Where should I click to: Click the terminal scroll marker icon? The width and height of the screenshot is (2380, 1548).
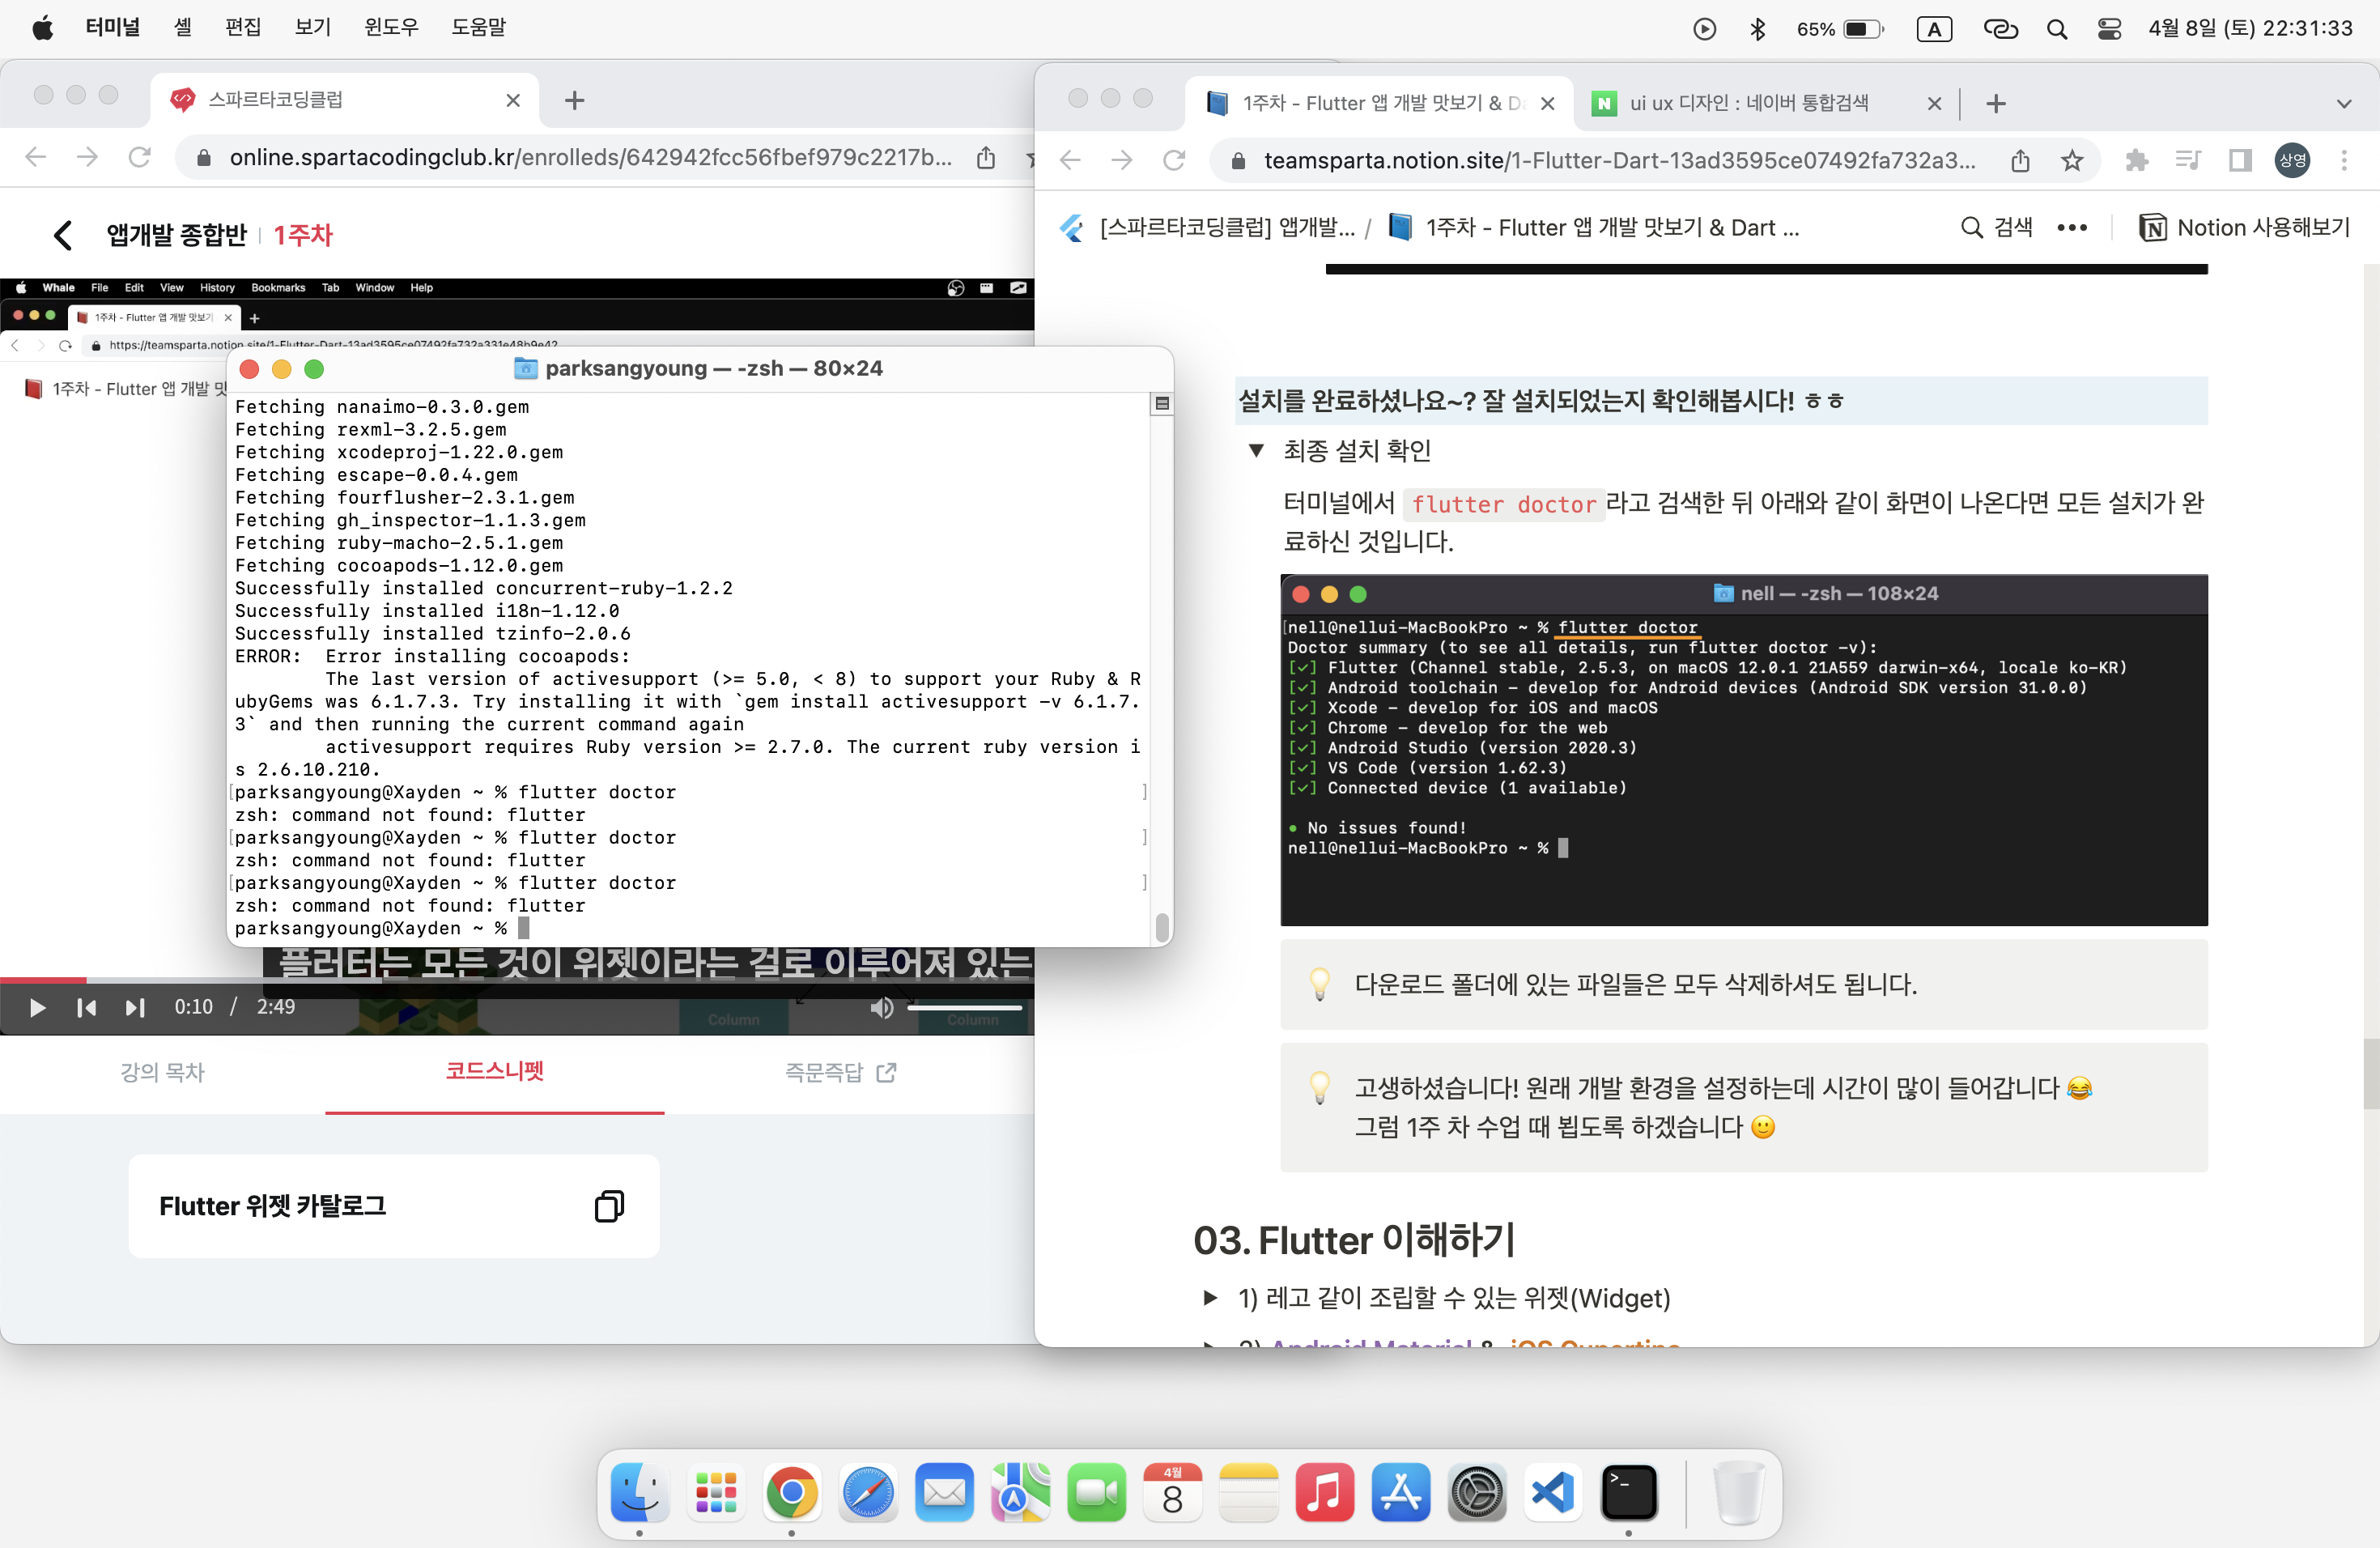1161,404
